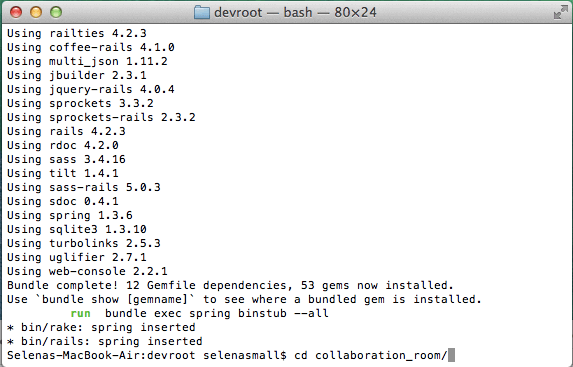Click the 'cd collaboration_room/' command text
The image size is (573, 367).
[371, 355]
